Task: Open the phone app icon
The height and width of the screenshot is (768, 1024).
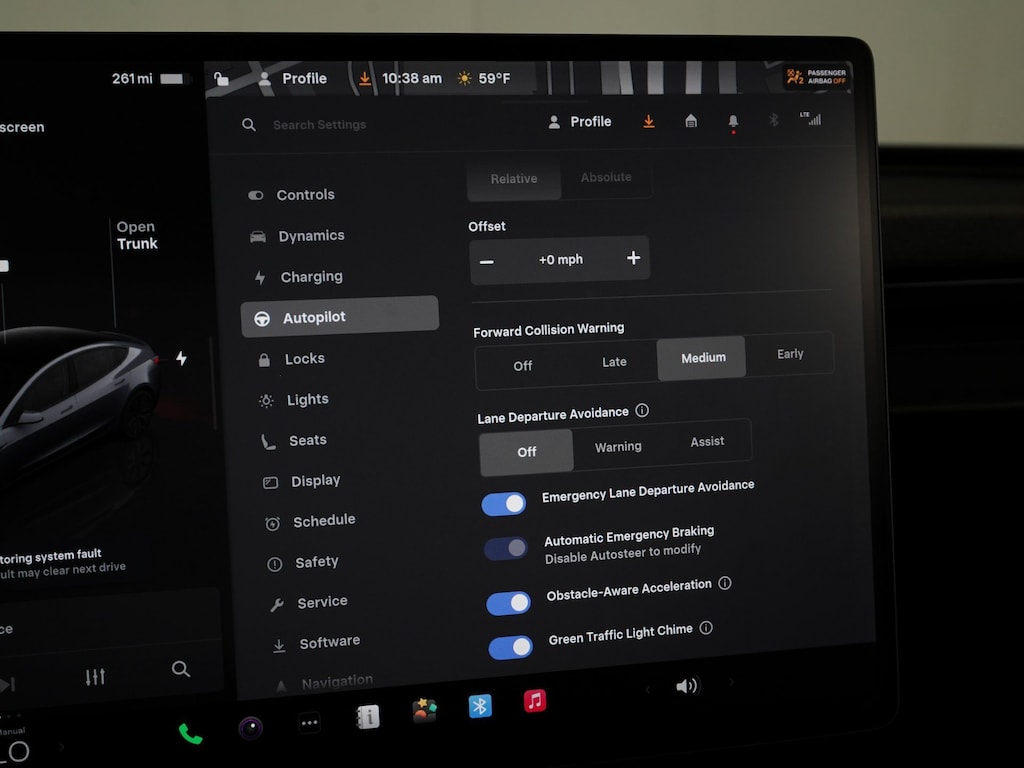Action: pos(190,734)
